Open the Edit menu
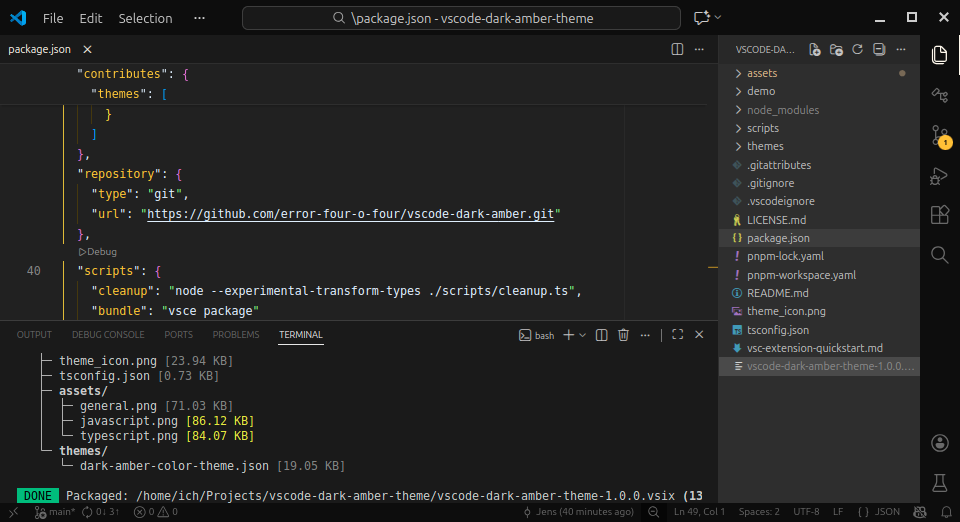The height and width of the screenshot is (522, 960). pos(91,18)
